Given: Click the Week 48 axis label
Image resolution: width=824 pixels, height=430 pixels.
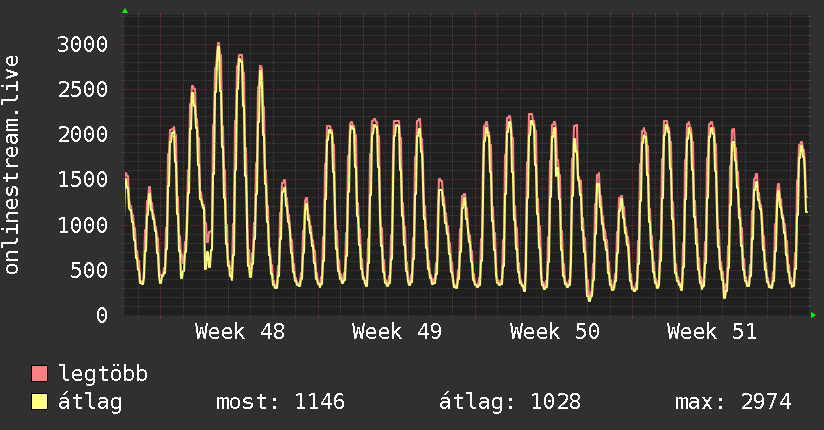Looking at the screenshot, I should pyautogui.click(x=239, y=332).
